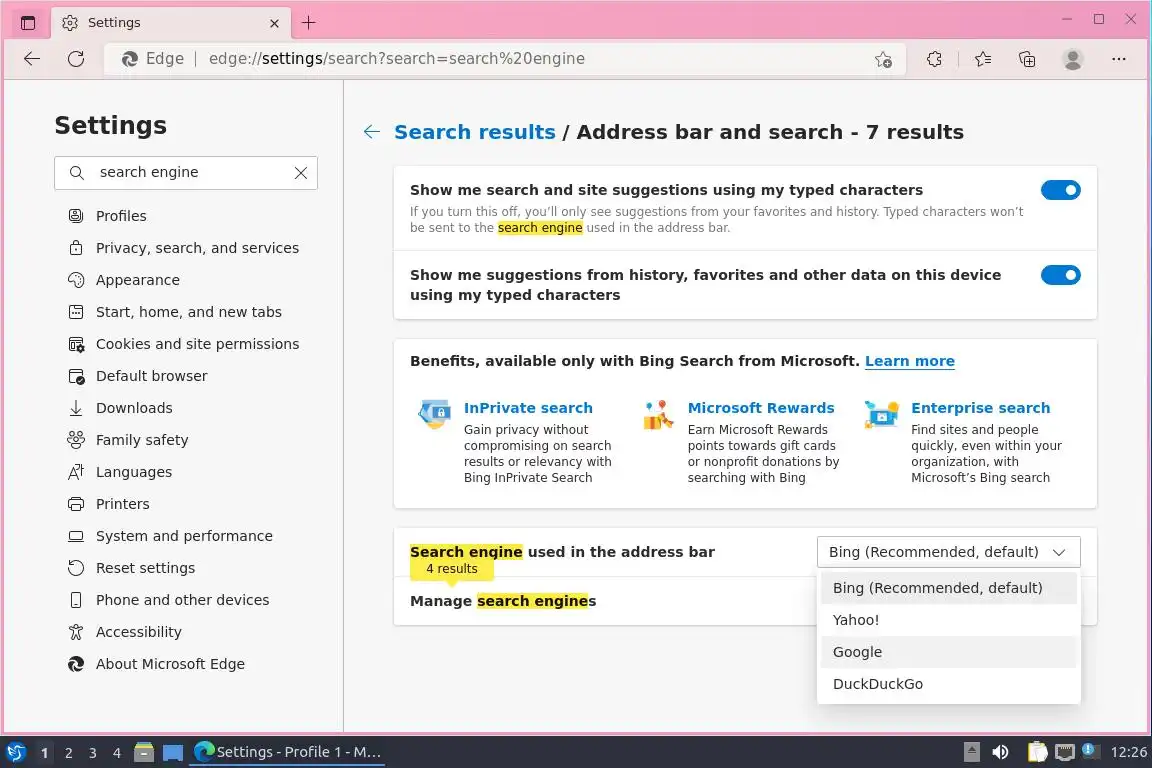Click the address bar URL
This screenshot has height=768, width=1152.
pos(397,59)
